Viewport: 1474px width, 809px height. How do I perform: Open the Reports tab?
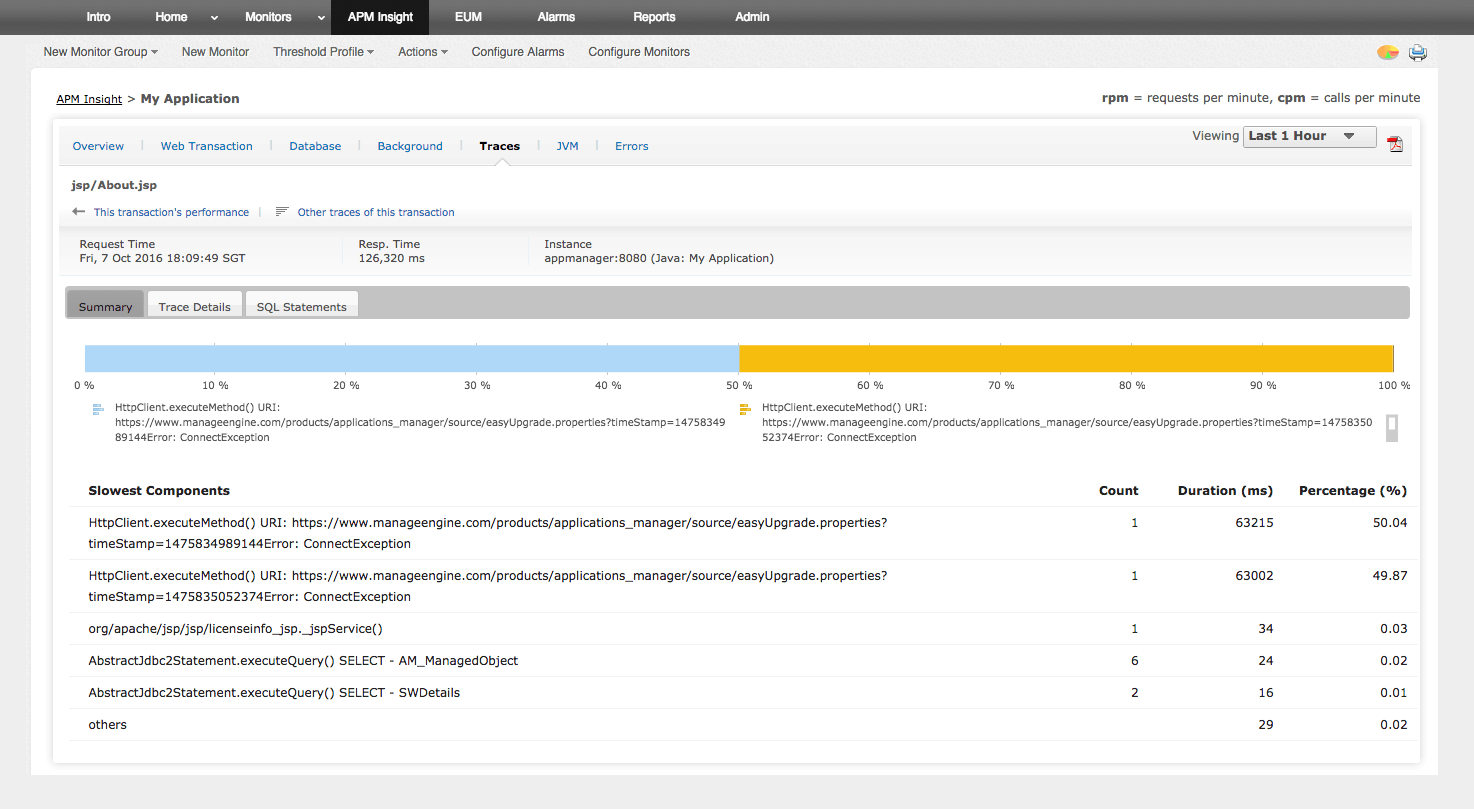[654, 17]
